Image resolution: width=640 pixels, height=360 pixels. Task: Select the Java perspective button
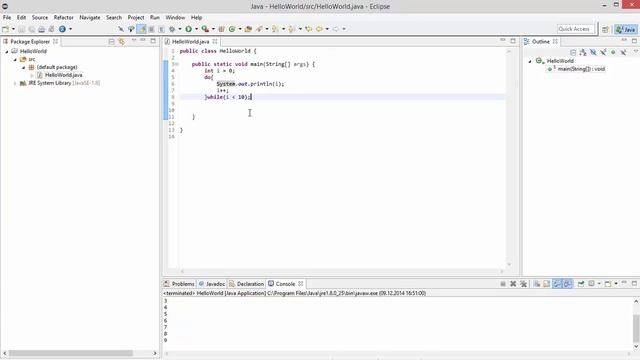pyautogui.click(x=626, y=29)
